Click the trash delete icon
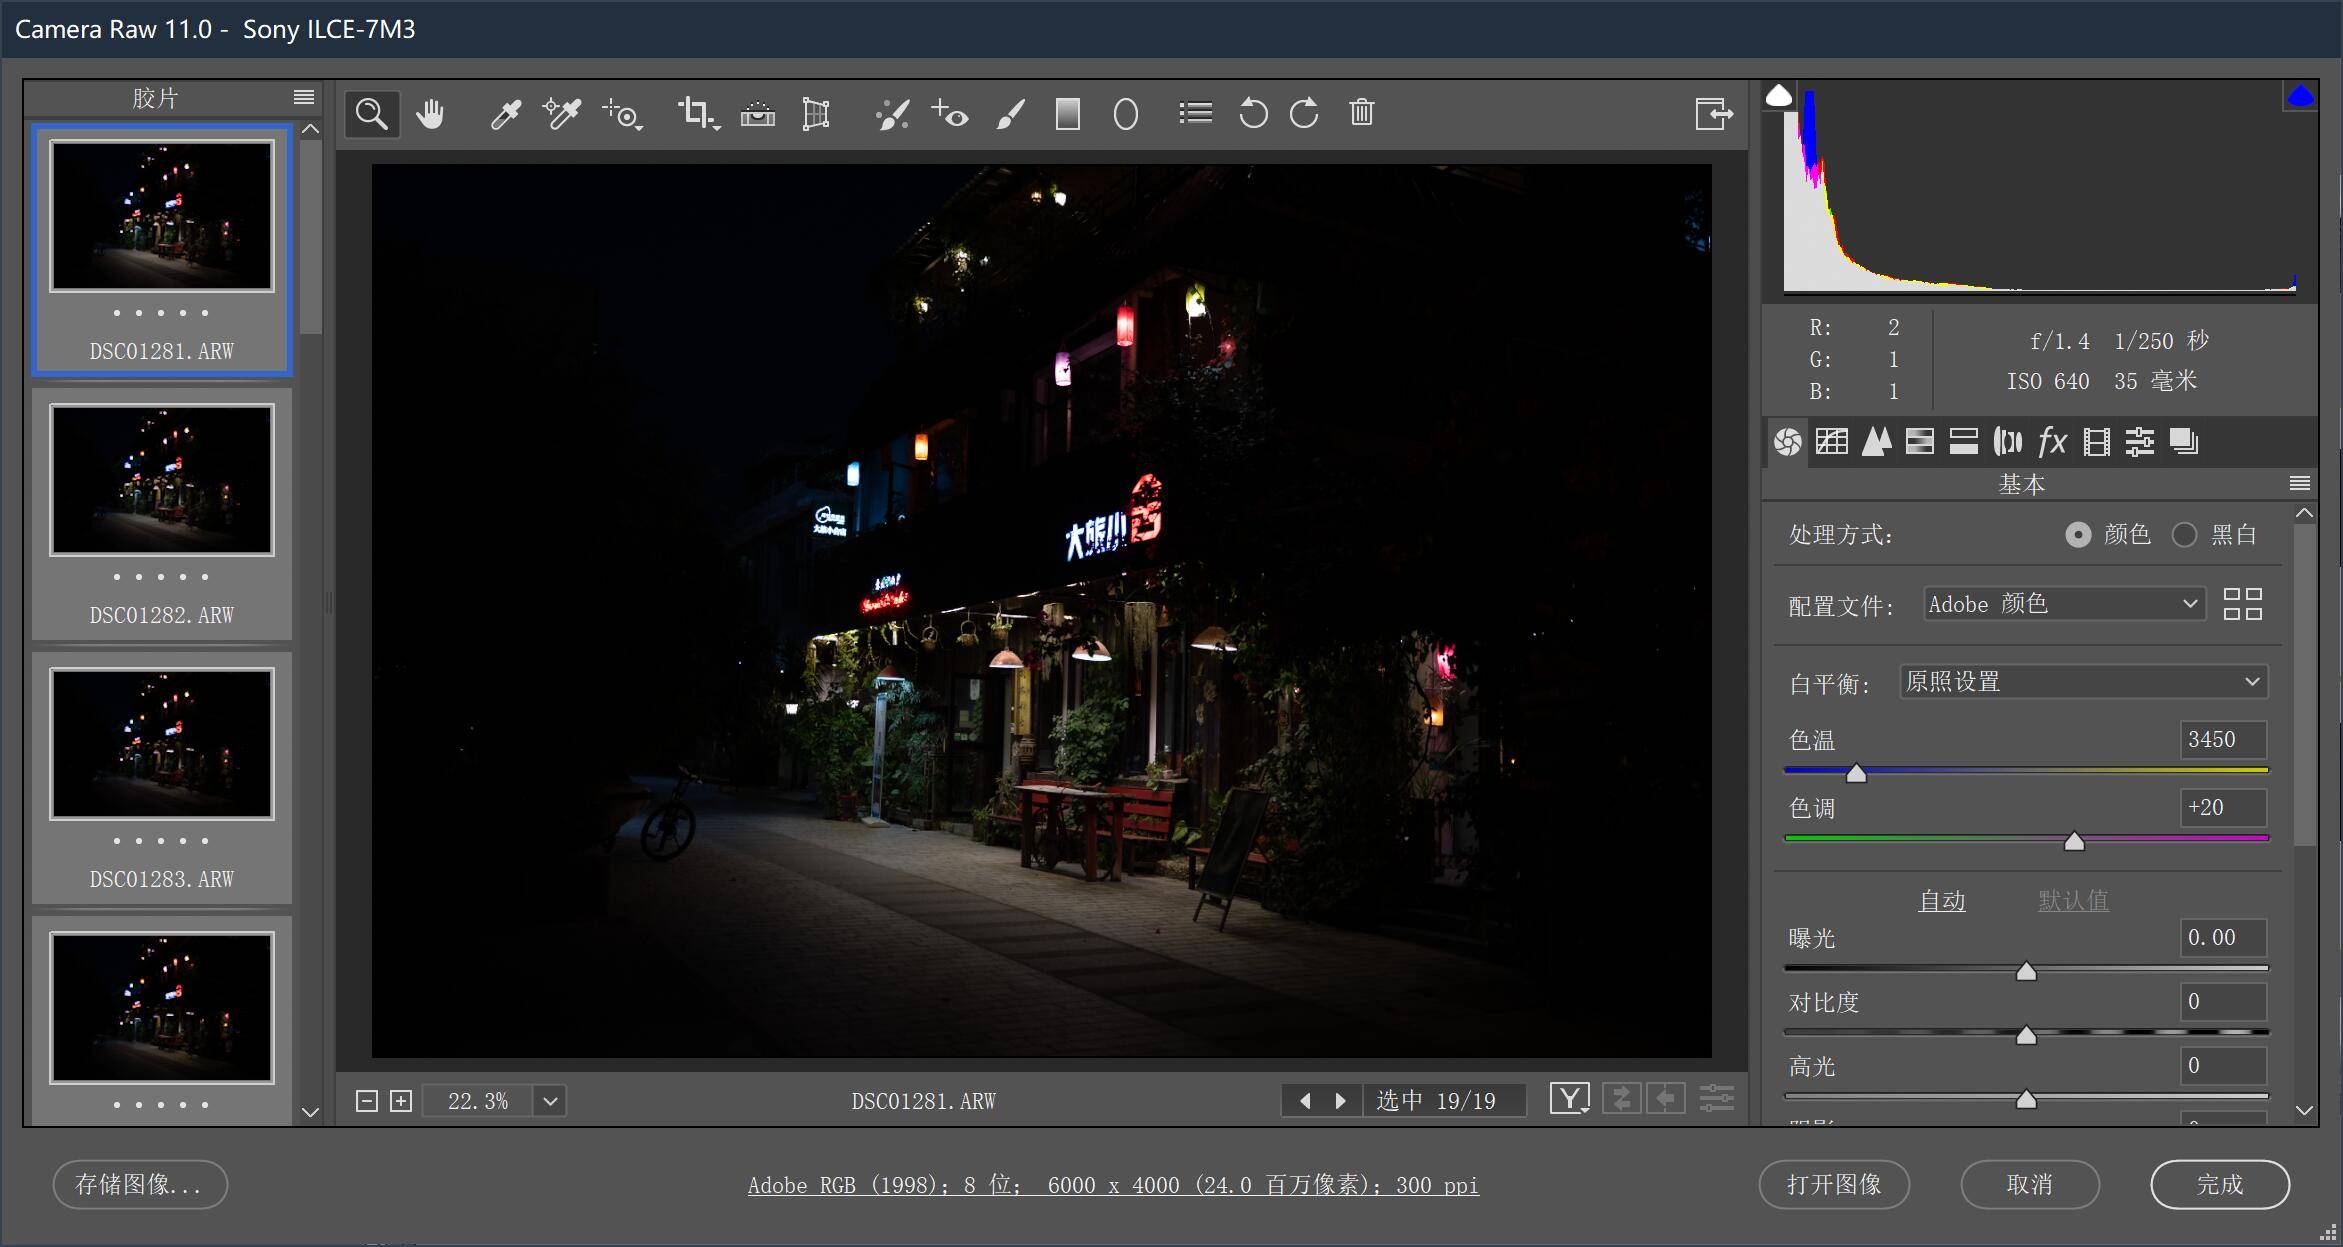2343x1247 pixels. (1361, 112)
